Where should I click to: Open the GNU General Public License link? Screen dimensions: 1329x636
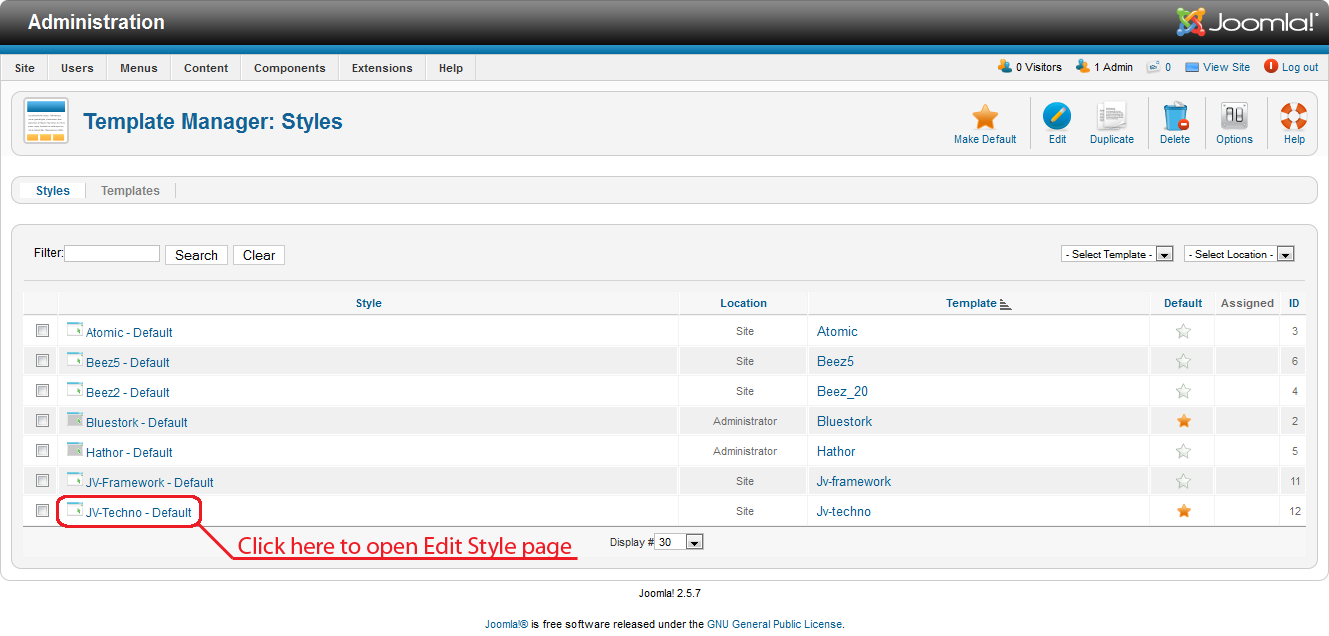pos(775,624)
